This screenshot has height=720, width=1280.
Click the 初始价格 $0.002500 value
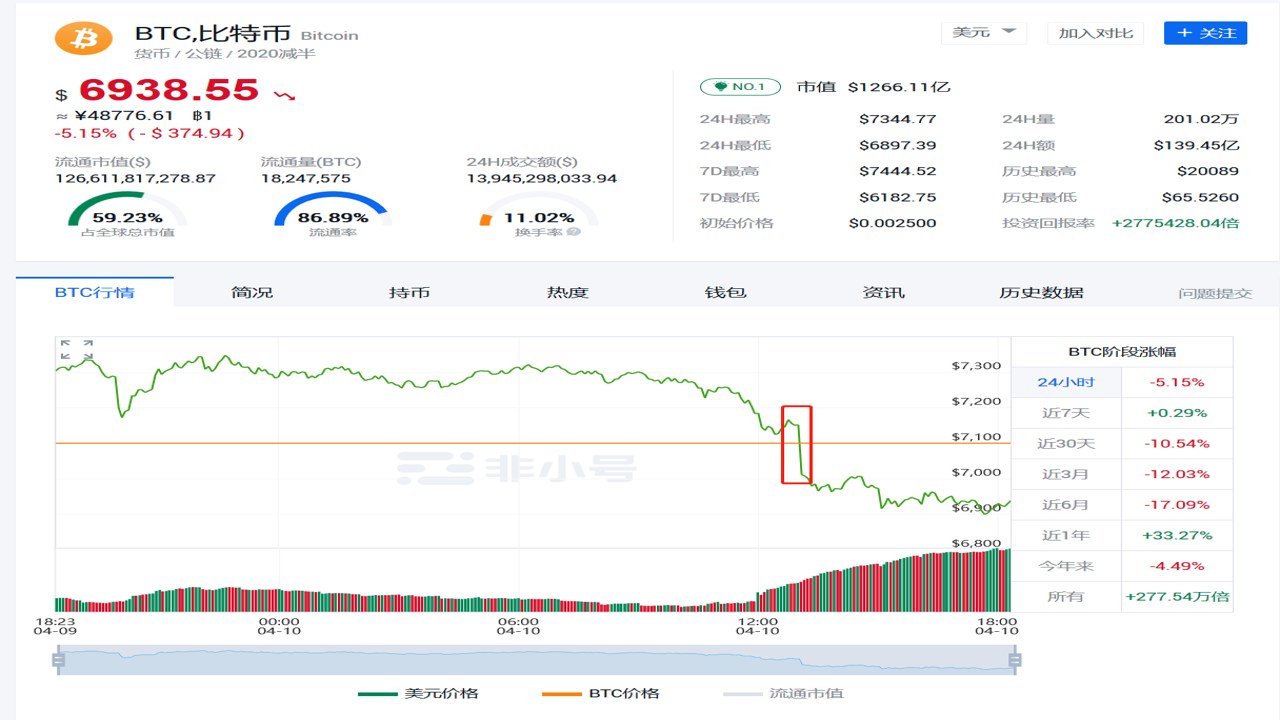(x=893, y=223)
